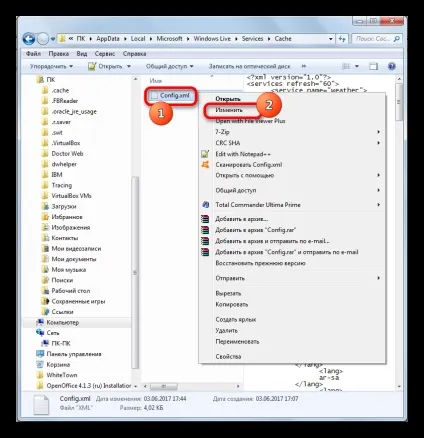Choose Удалить in context menu
424x438 pixels.
point(227,330)
